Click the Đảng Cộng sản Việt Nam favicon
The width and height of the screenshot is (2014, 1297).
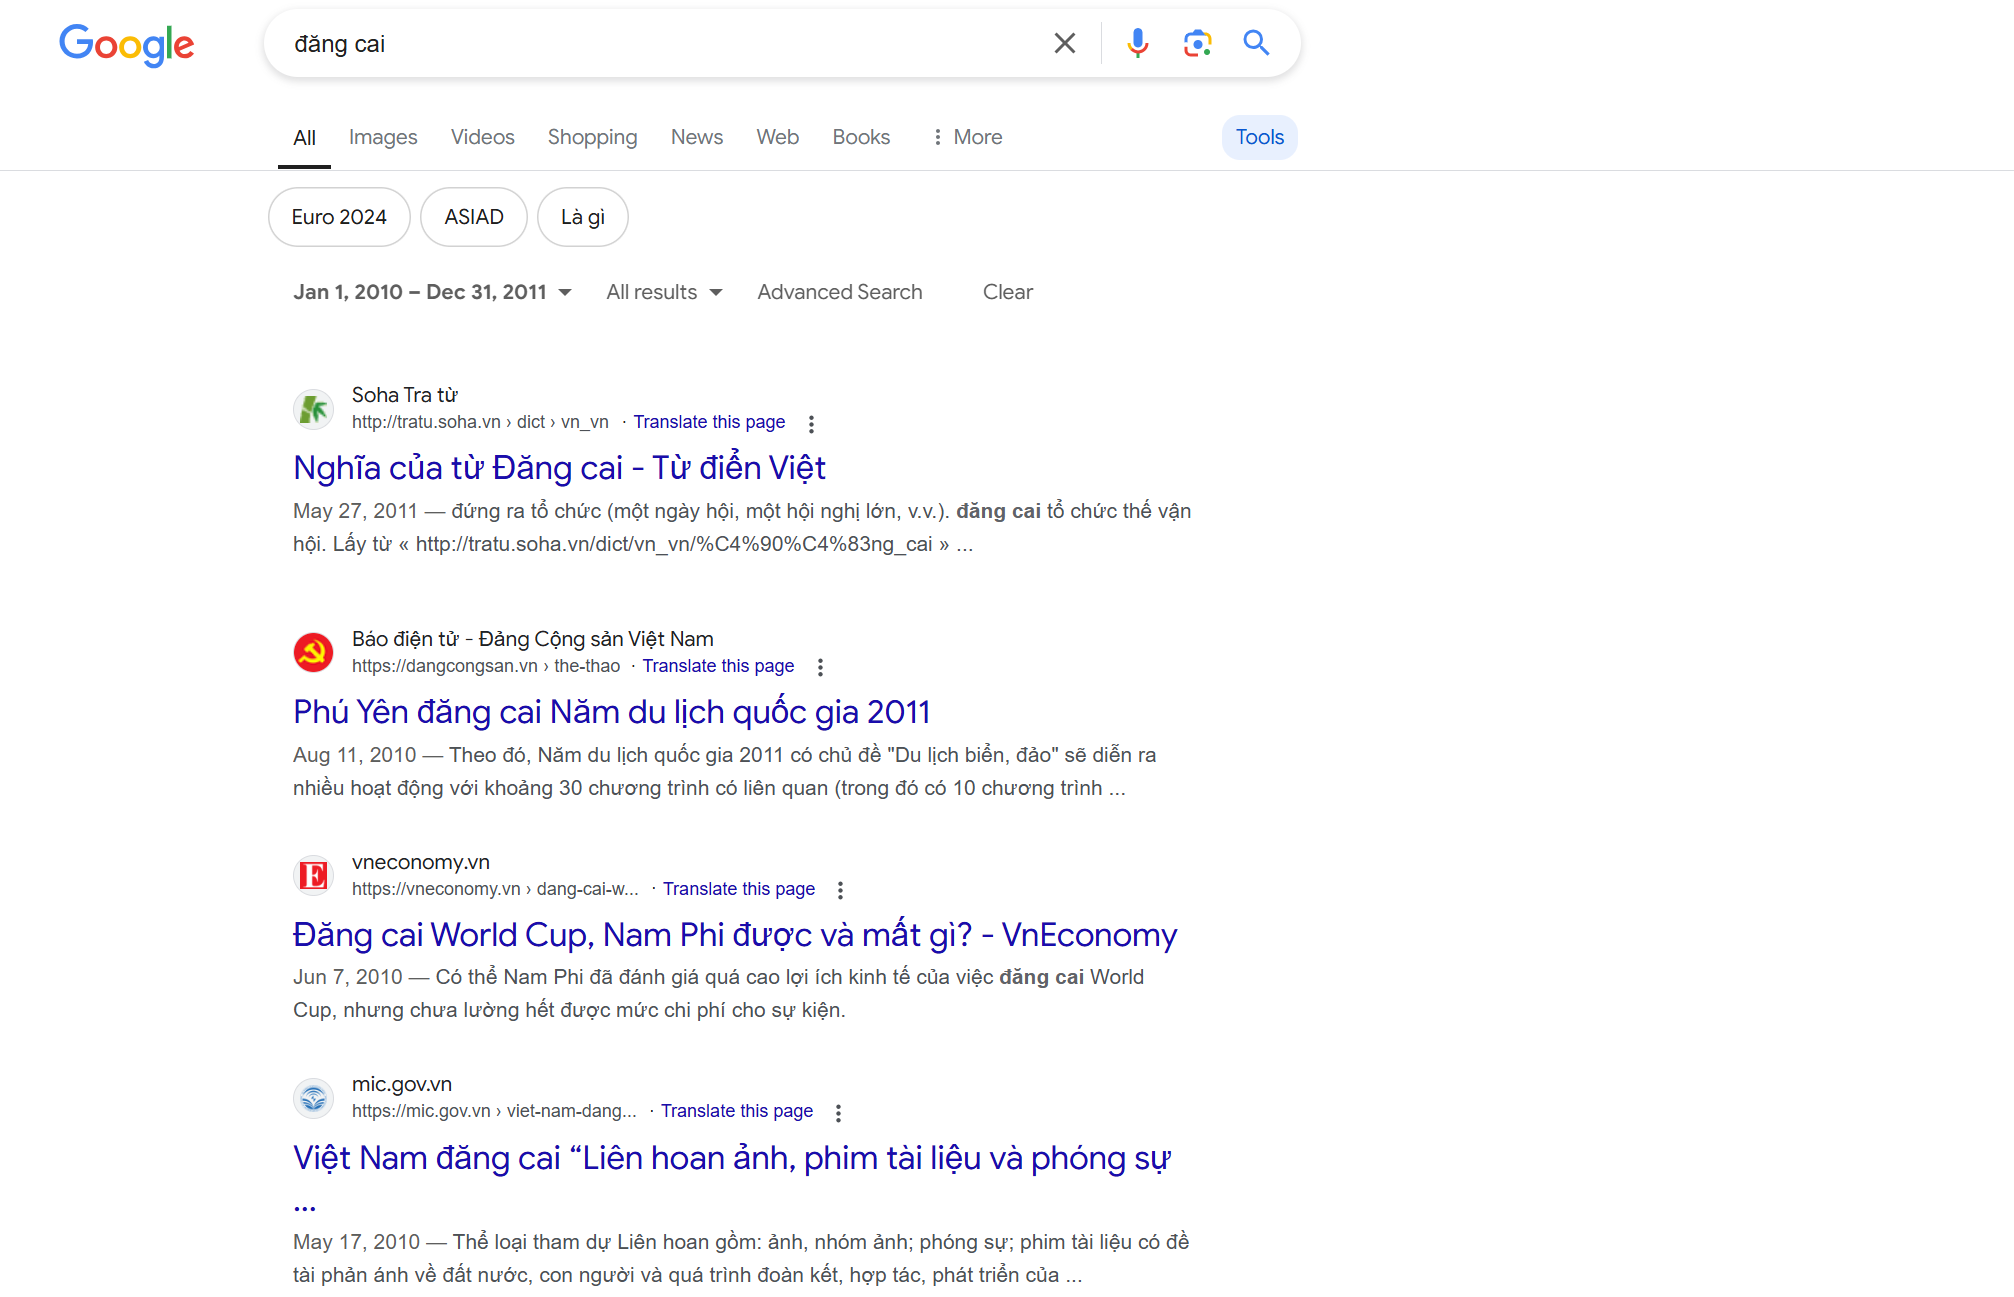[313, 653]
